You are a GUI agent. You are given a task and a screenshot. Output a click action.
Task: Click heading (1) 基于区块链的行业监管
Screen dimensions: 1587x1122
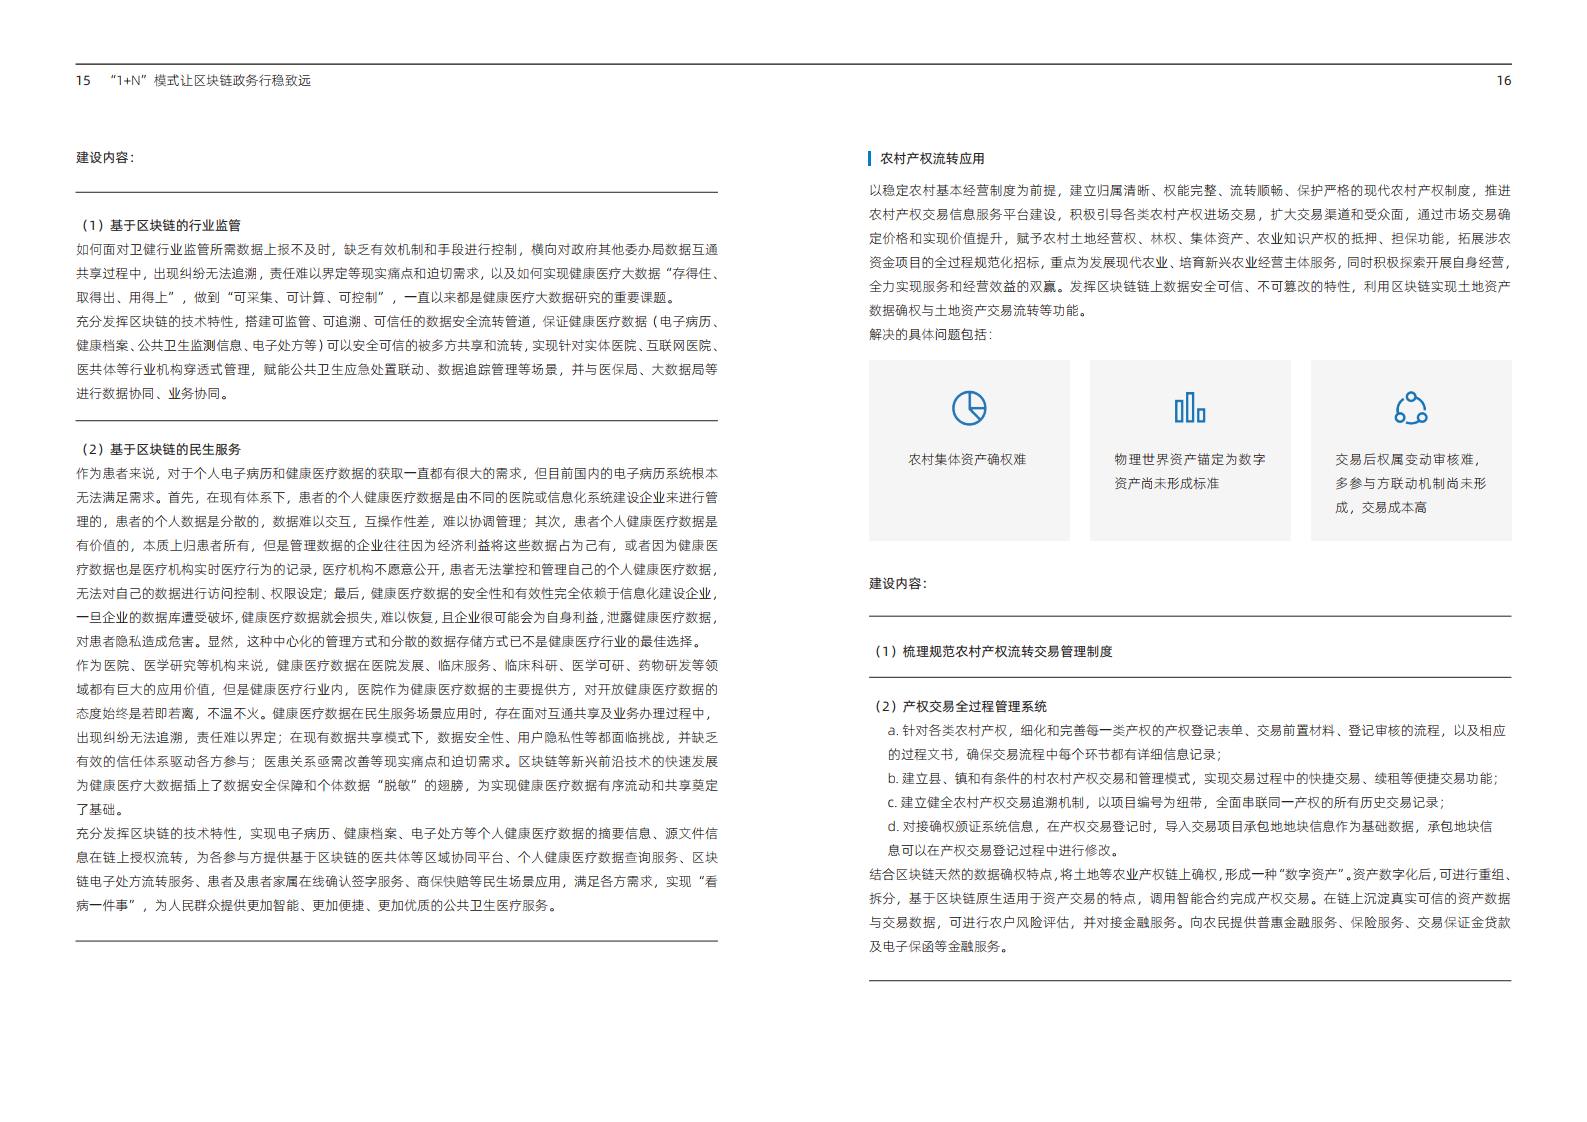click(x=159, y=226)
